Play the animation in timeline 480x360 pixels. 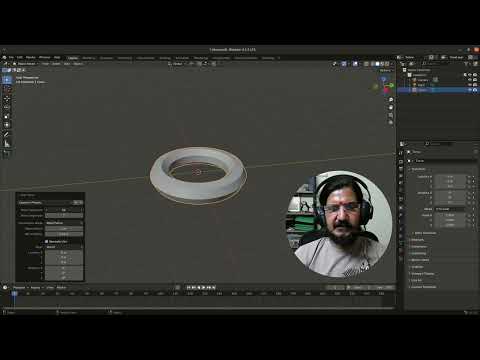[204, 287]
